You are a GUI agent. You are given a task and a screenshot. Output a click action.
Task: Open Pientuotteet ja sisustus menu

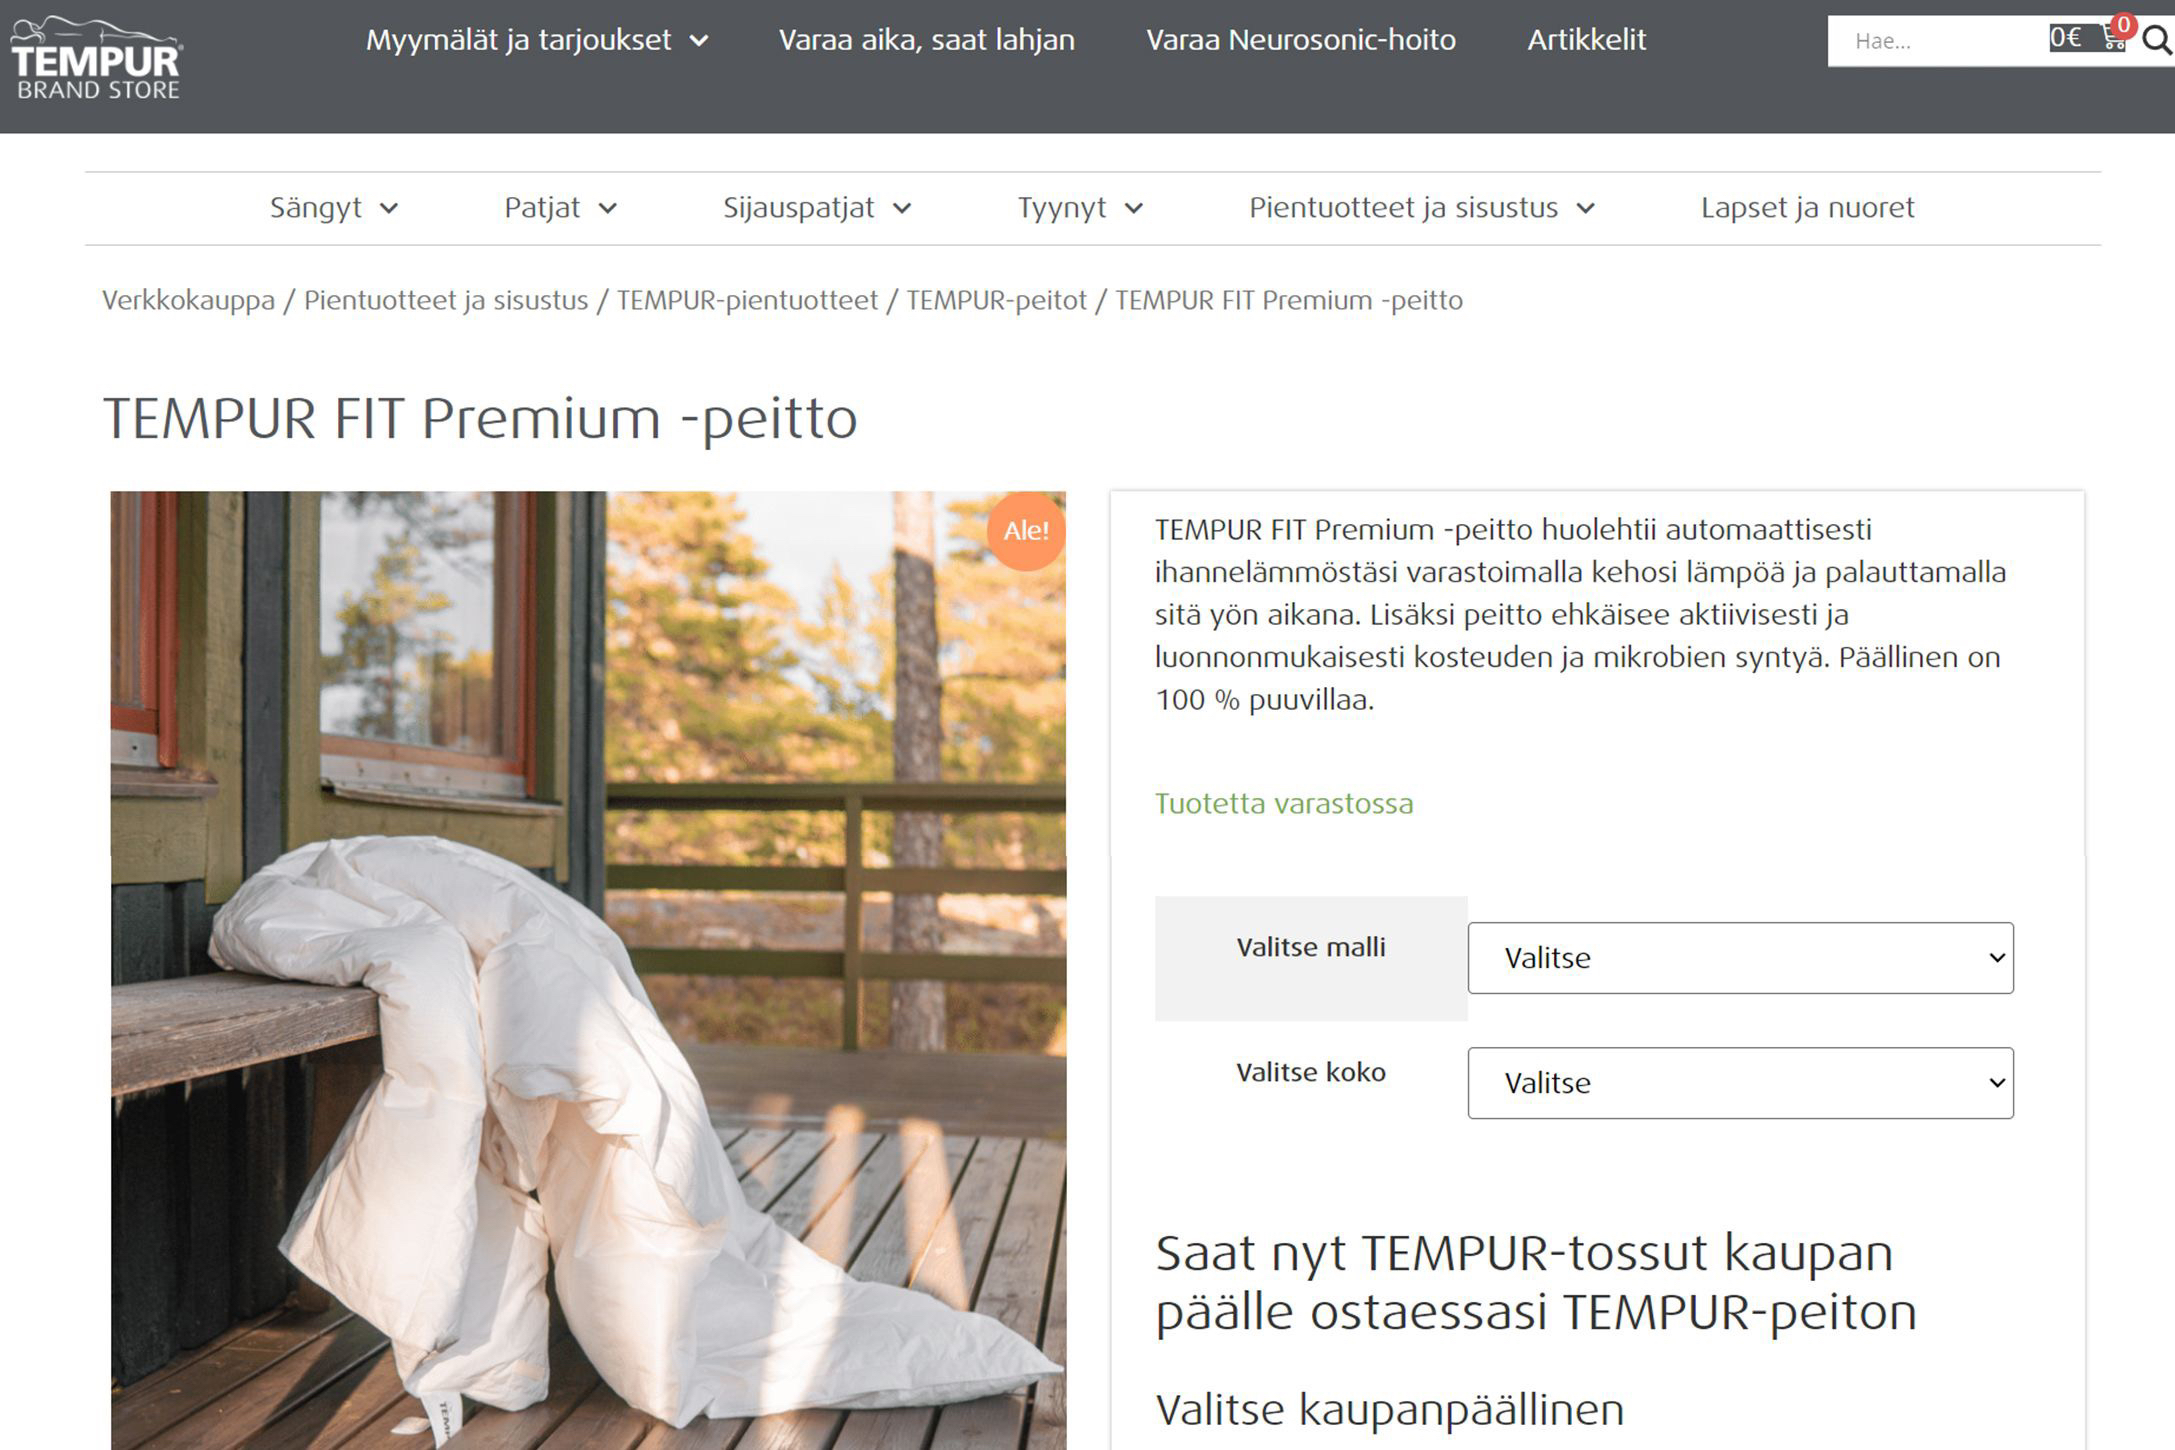tap(1421, 208)
